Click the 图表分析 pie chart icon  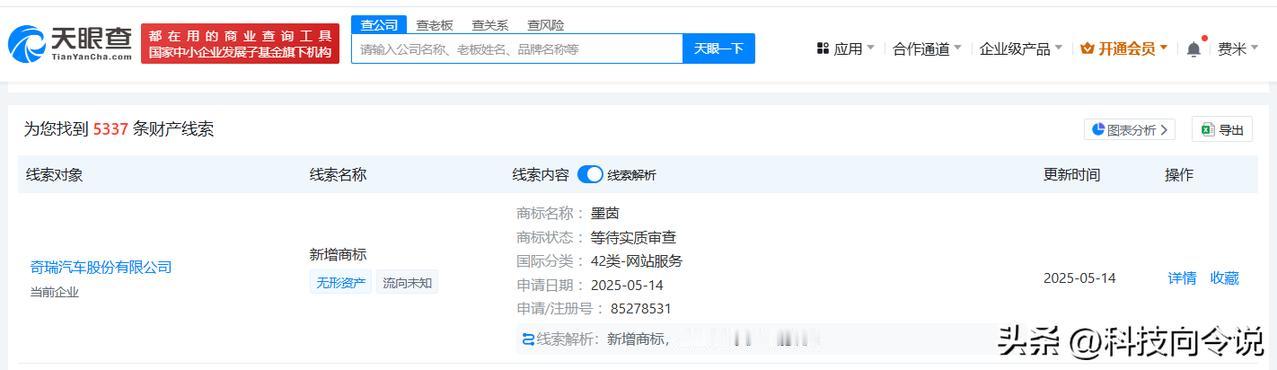click(x=1099, y=129)
